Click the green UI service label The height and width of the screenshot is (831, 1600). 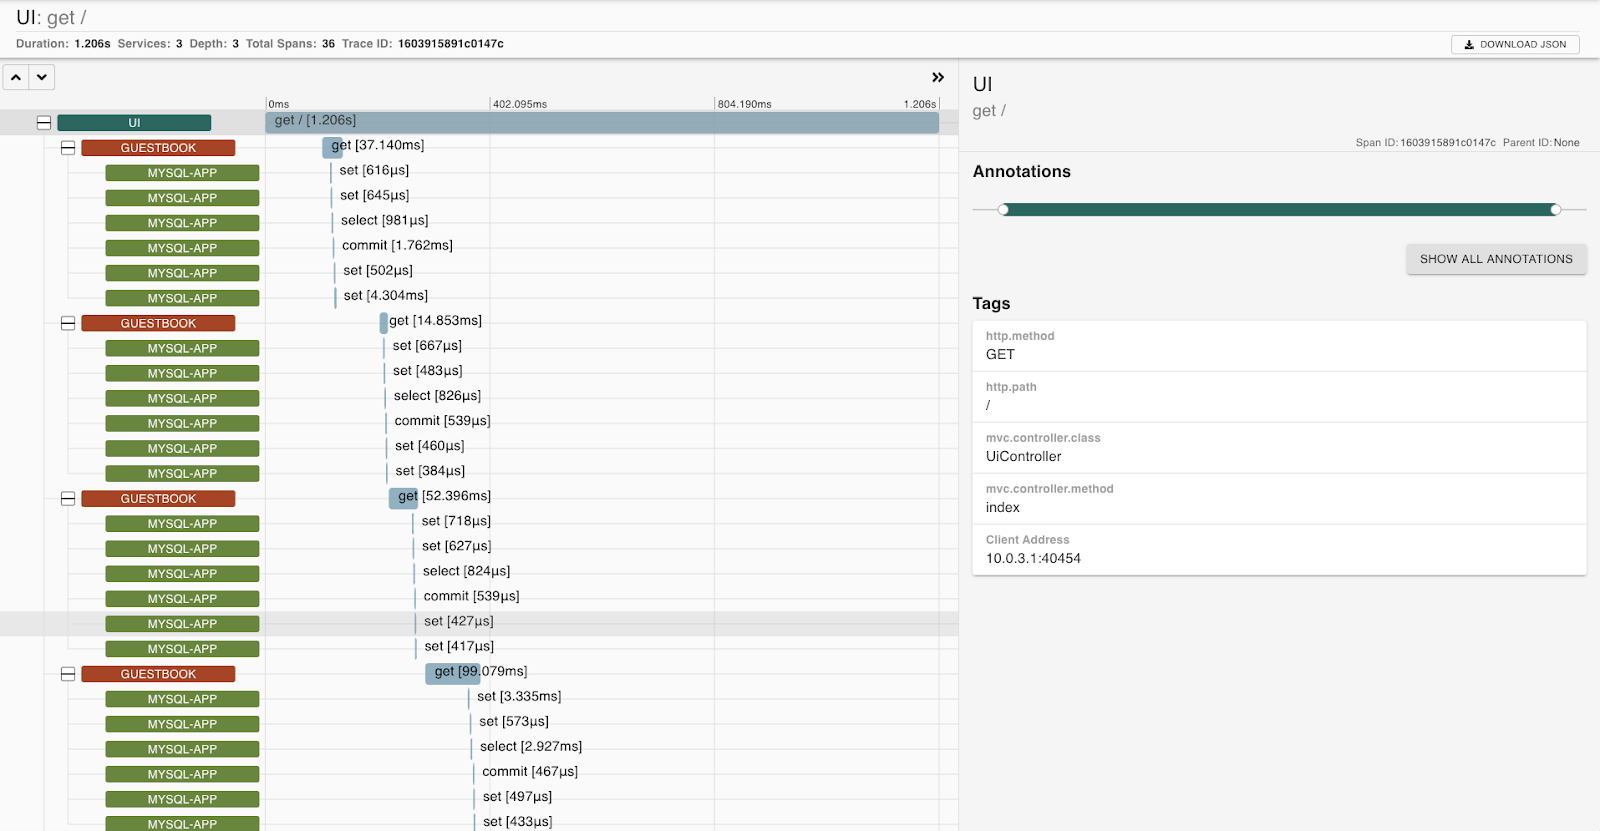pyautogui.click(x=134, y=123)
